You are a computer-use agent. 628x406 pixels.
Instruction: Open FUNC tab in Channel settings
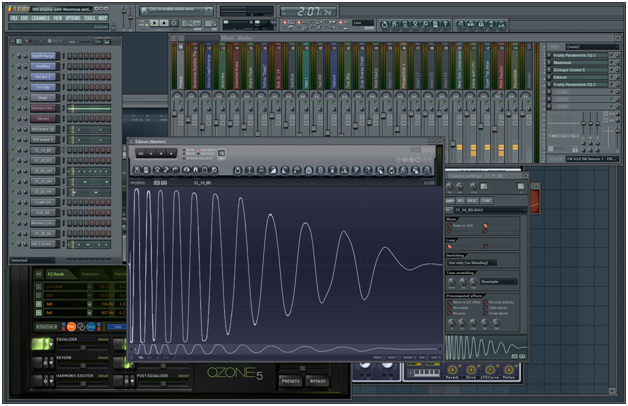pyautogui.click(x=486, y=201)
